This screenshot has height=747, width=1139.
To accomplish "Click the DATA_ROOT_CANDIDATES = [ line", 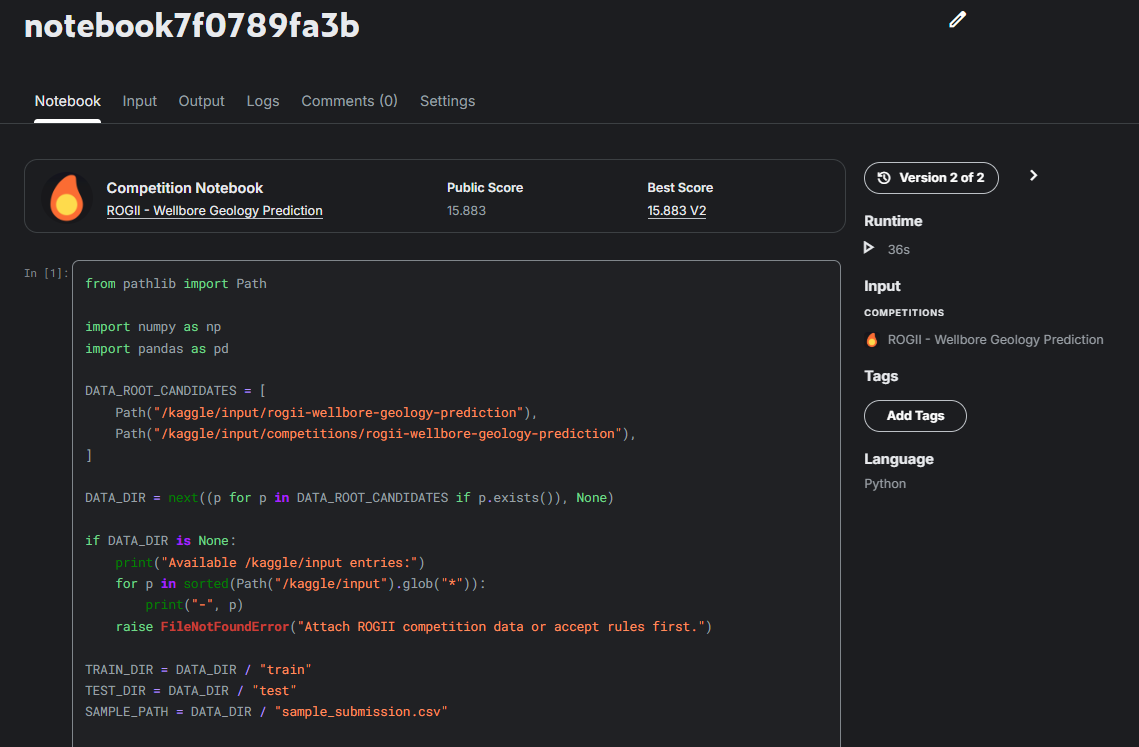I will (x=175, y=391).
